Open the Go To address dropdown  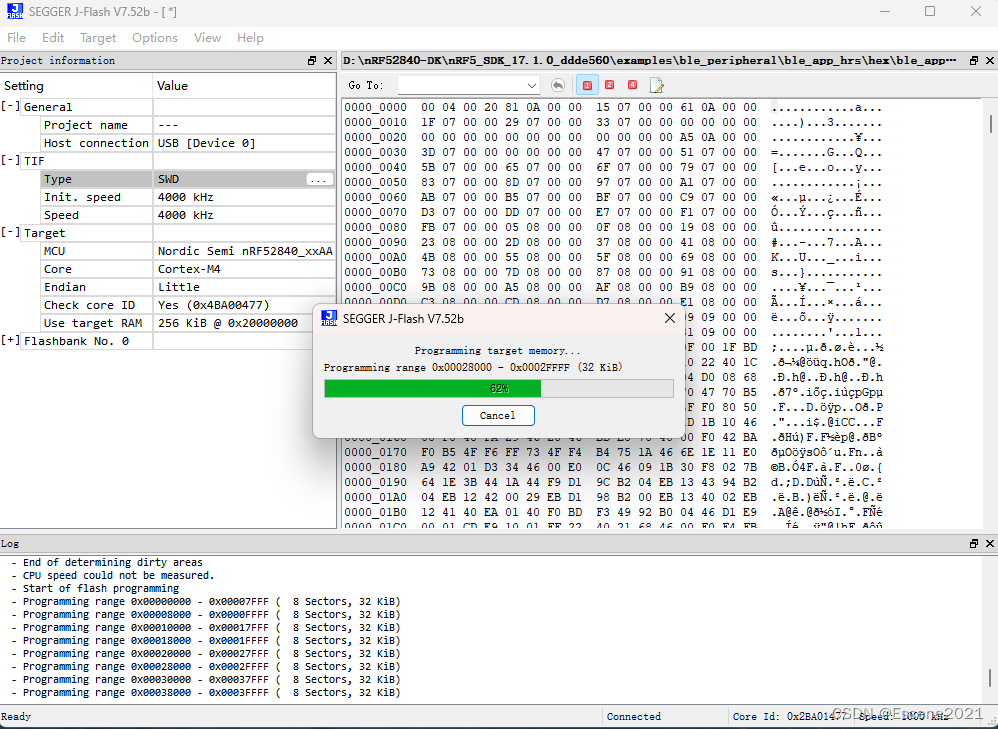click(531, 85)
